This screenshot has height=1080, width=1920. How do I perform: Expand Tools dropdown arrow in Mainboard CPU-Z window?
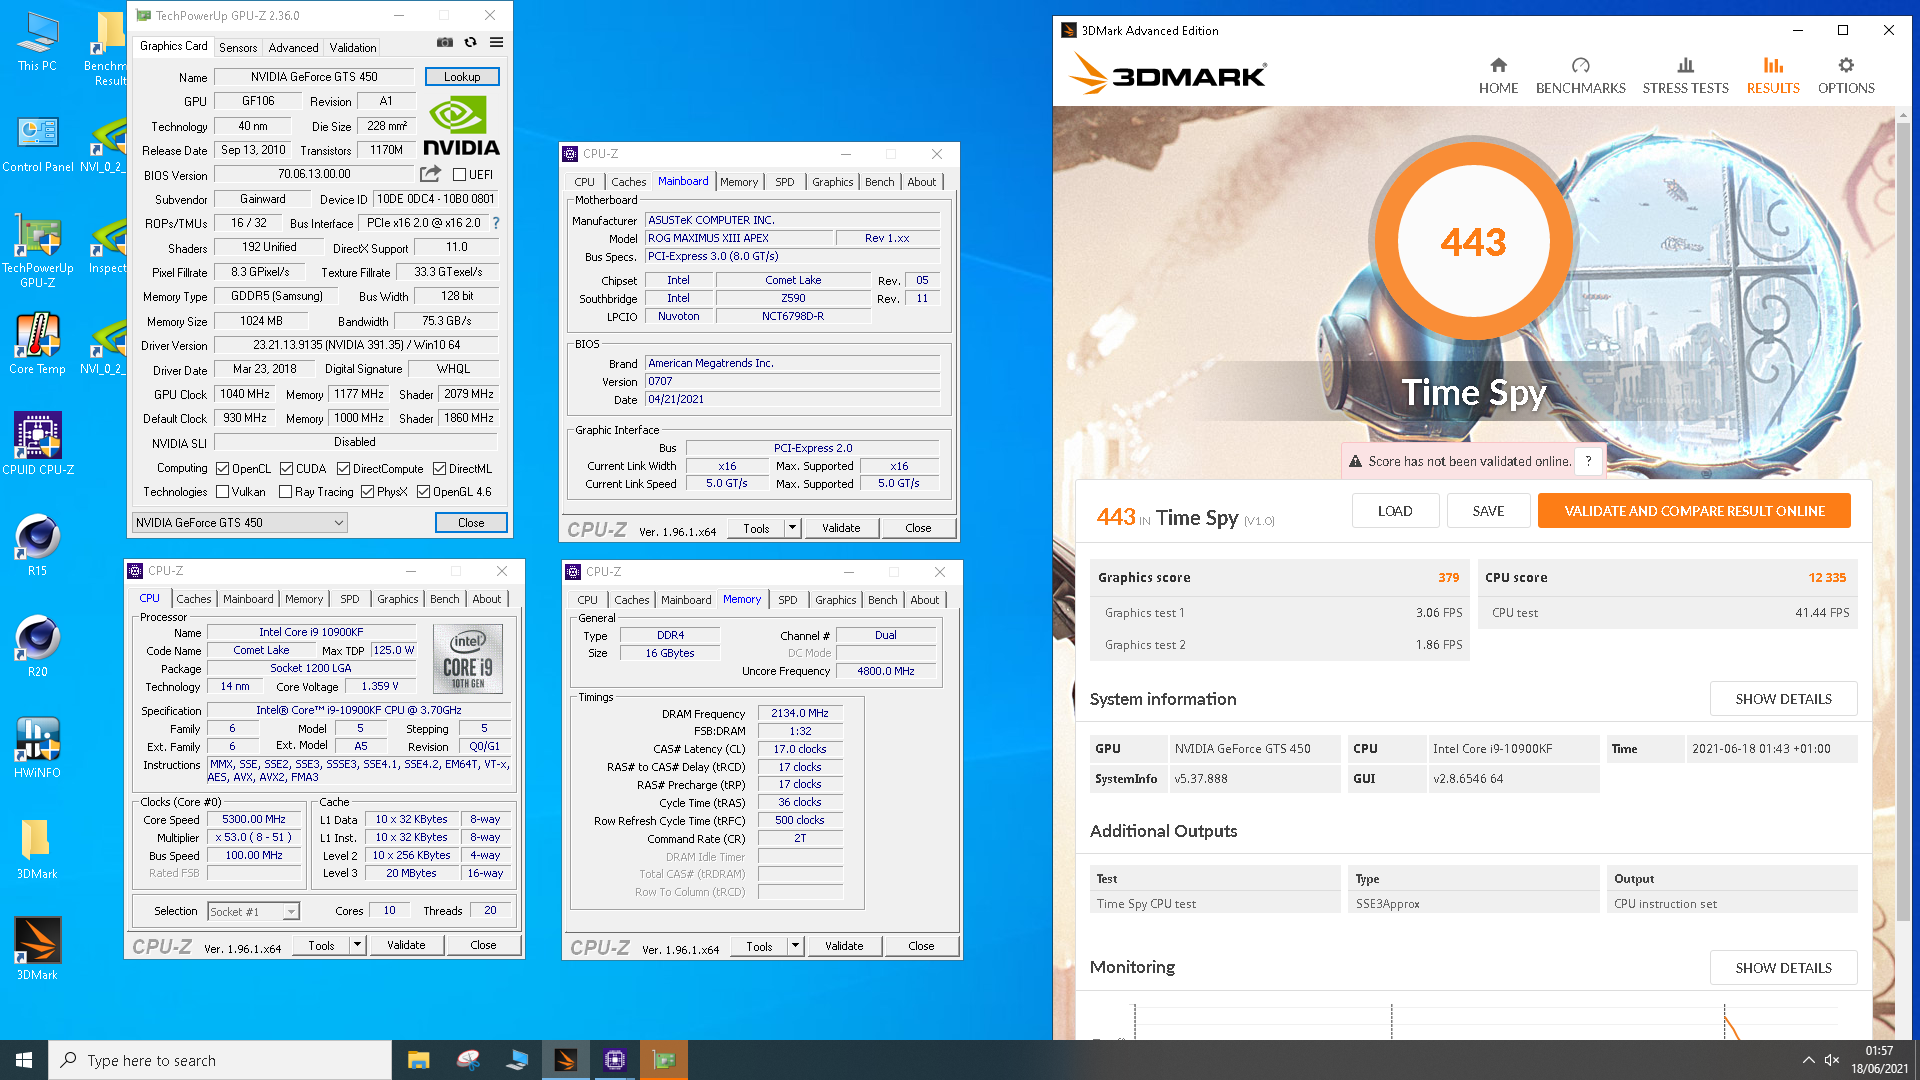[x=793, y=528]
